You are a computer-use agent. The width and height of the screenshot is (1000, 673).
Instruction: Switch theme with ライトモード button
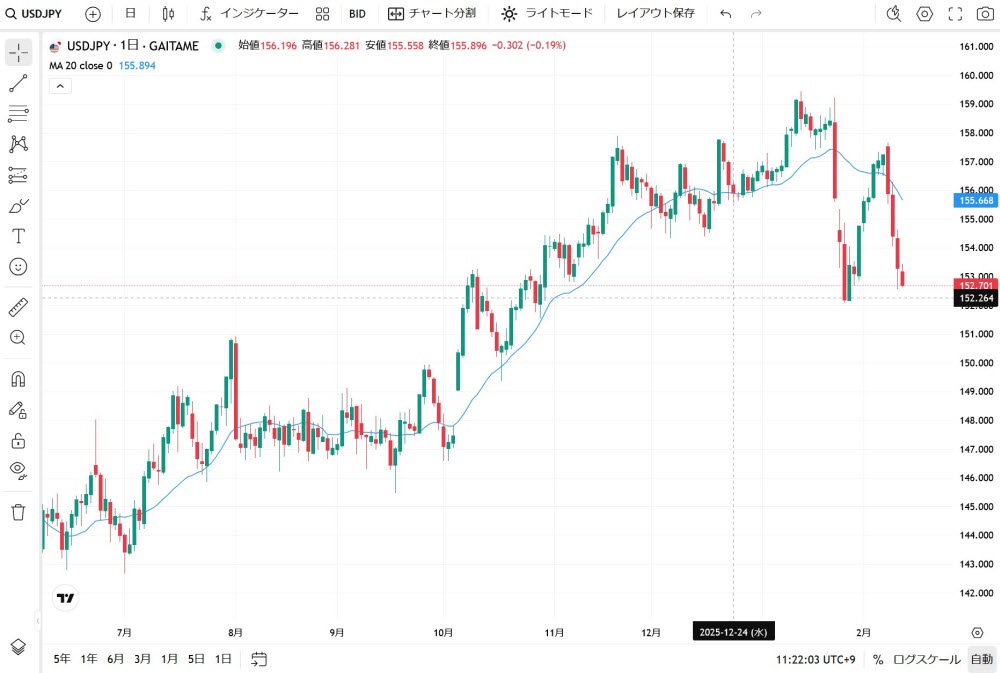coord(547,14)
